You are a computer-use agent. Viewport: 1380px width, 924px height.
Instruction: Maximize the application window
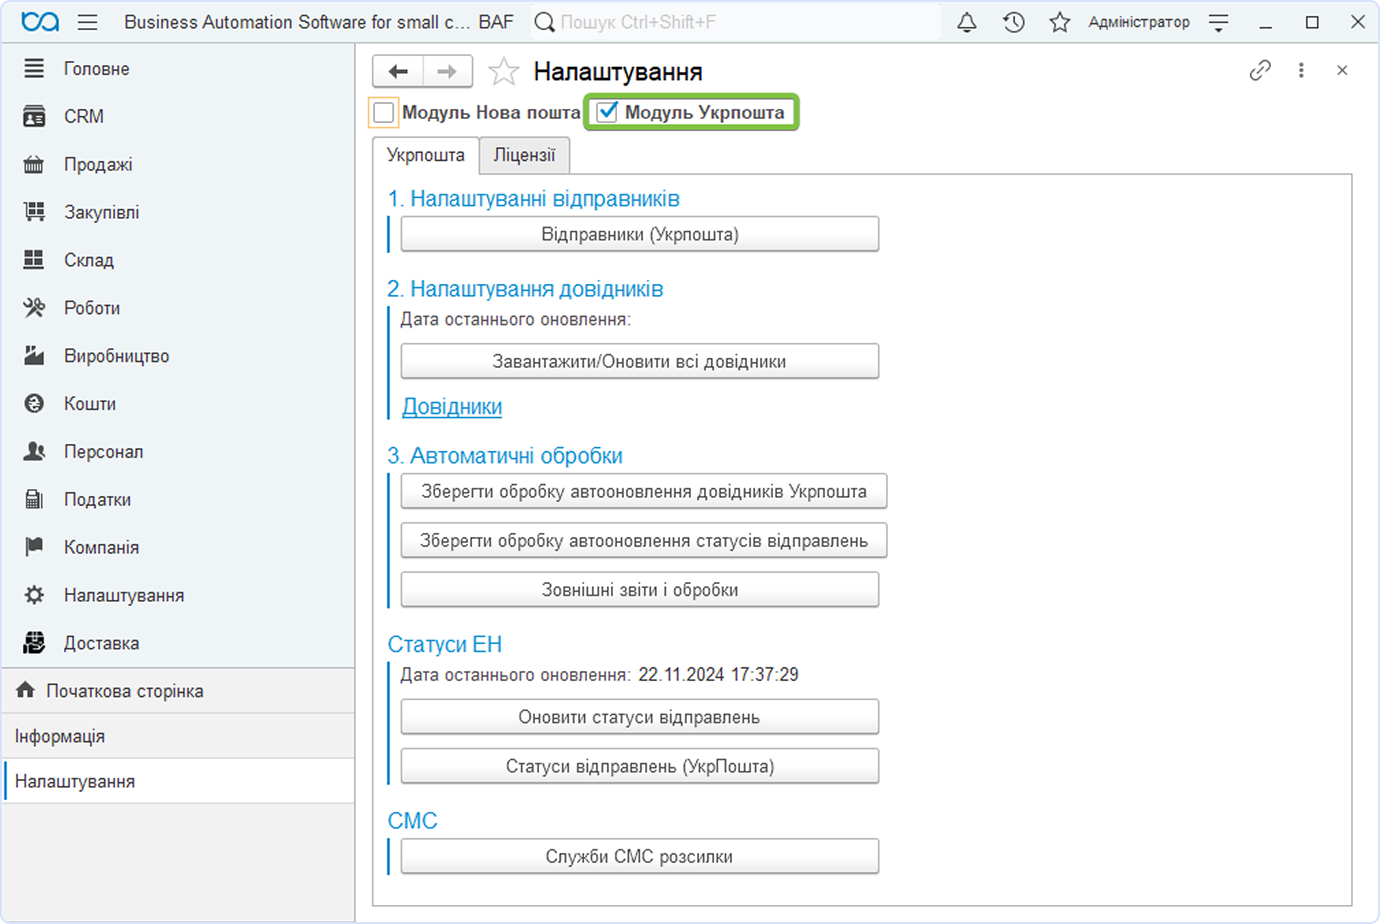1312,22
